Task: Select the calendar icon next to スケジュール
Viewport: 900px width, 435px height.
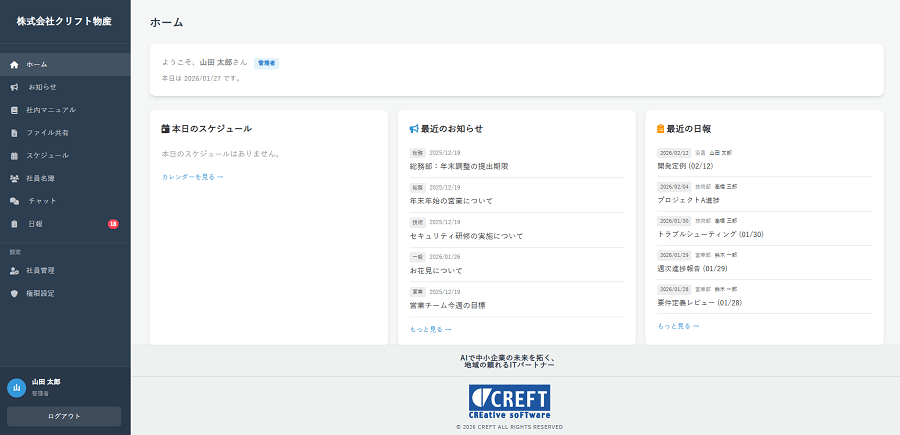Action: click(x=14, y=156)
